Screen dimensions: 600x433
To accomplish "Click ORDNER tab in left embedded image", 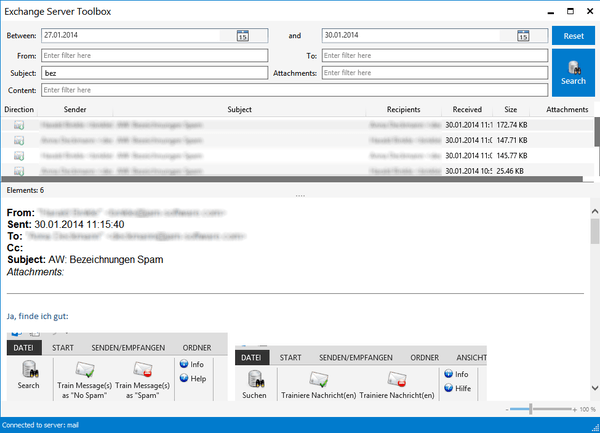I will [x=197, y=348].
